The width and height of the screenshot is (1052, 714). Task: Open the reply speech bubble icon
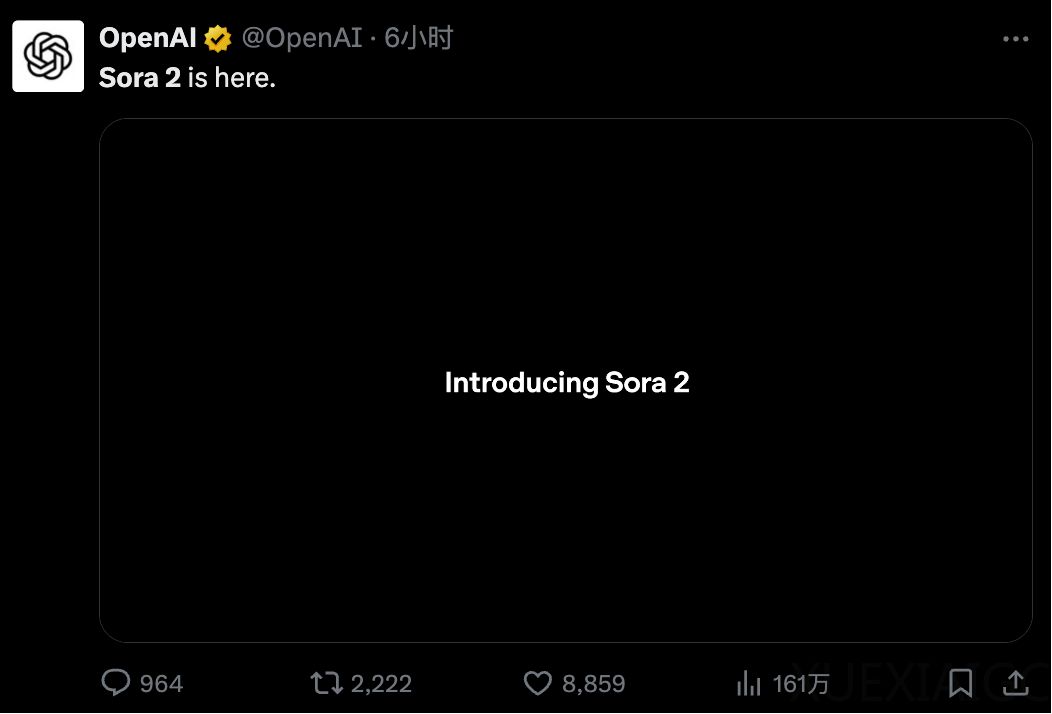tap(116, 683)
